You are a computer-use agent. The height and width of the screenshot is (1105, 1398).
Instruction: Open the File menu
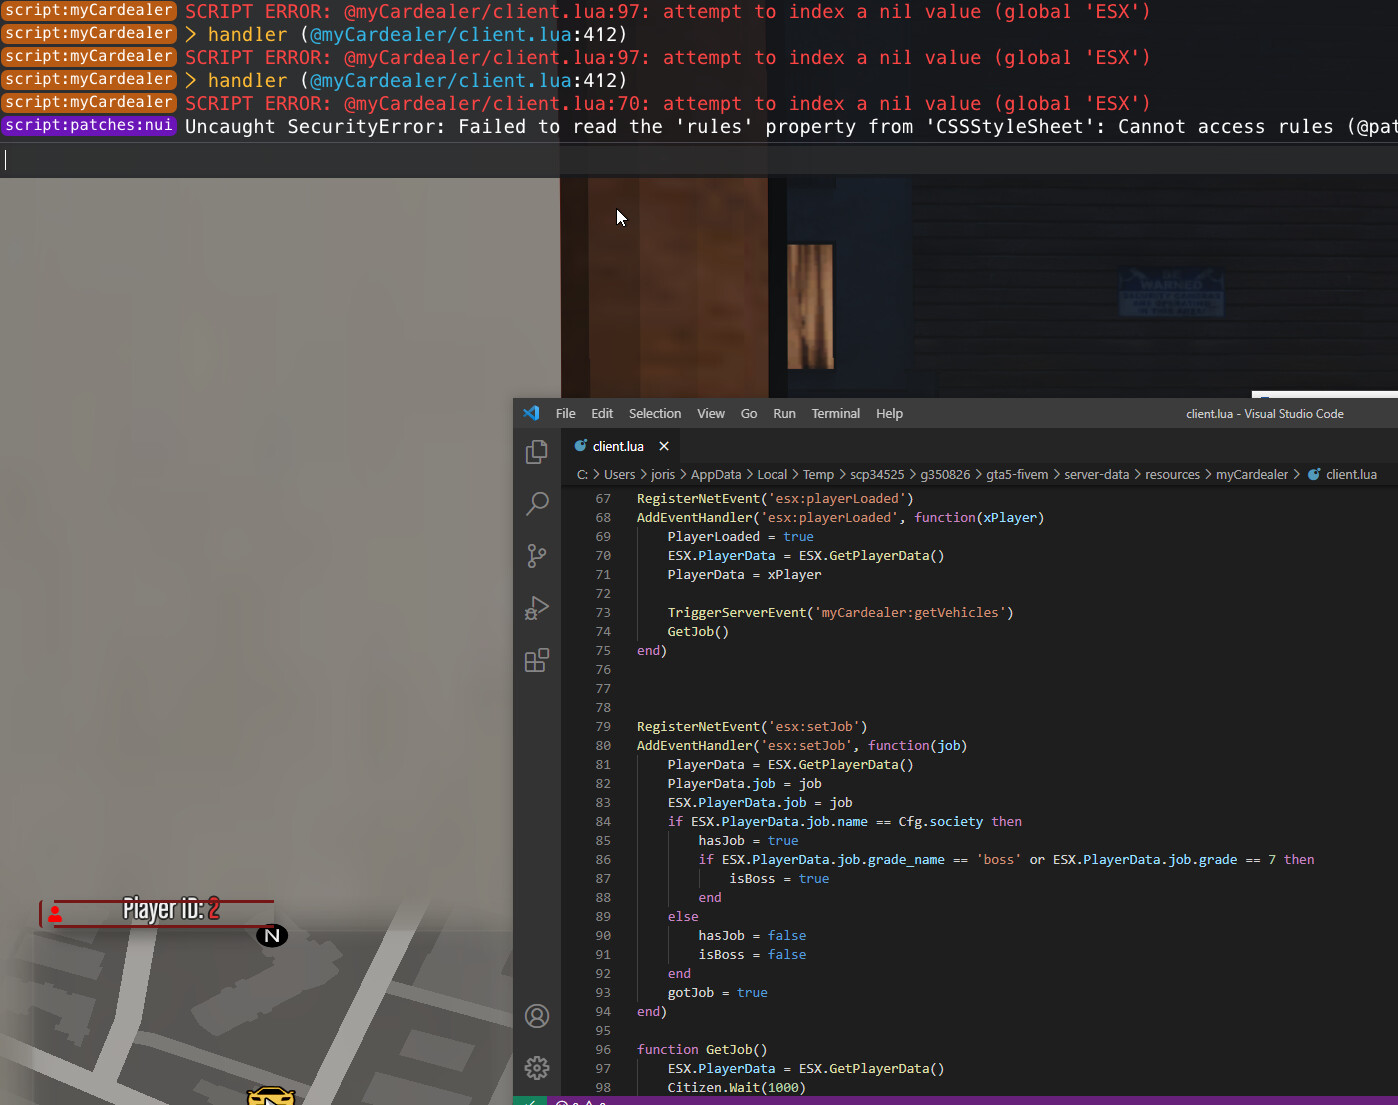[x=566, y=413]
